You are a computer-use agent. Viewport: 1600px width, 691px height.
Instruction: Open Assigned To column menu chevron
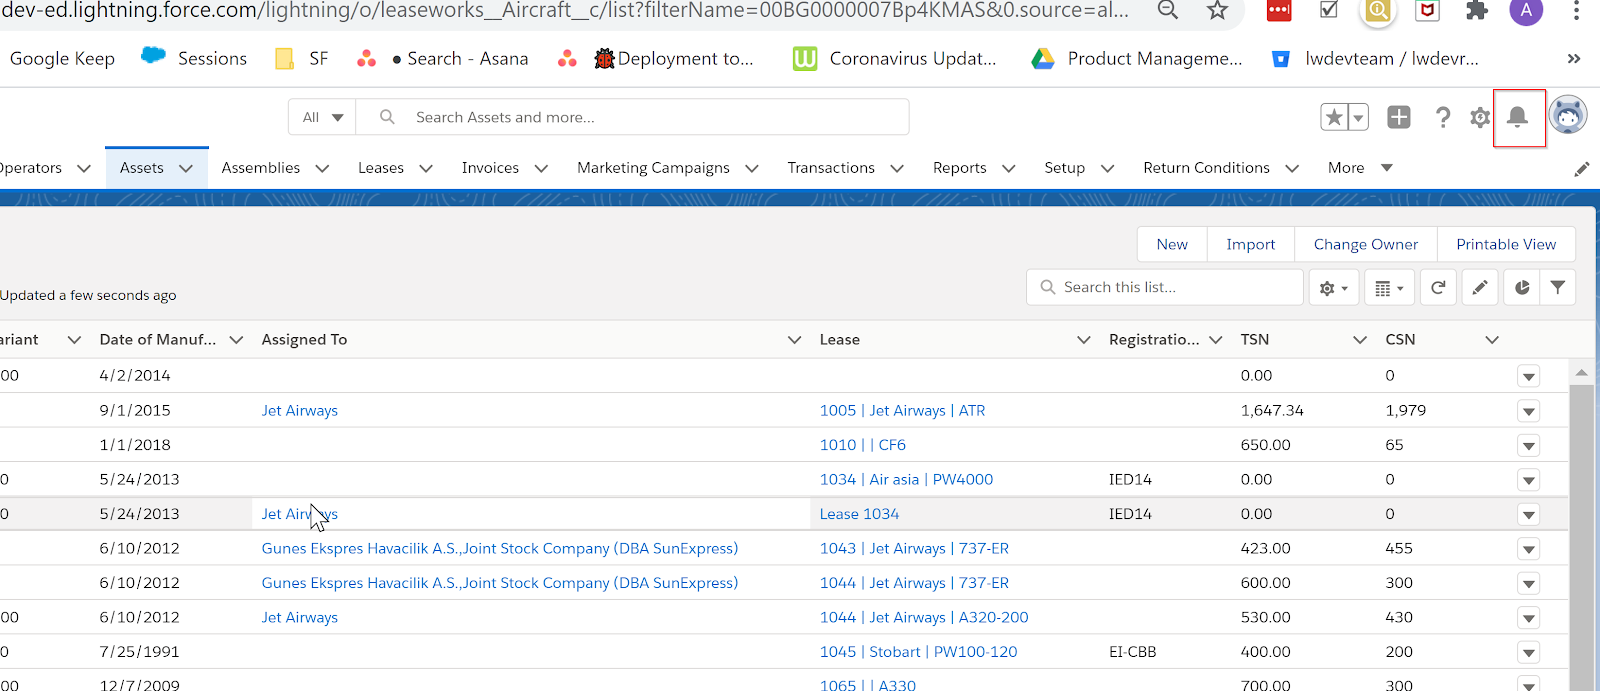795,340
